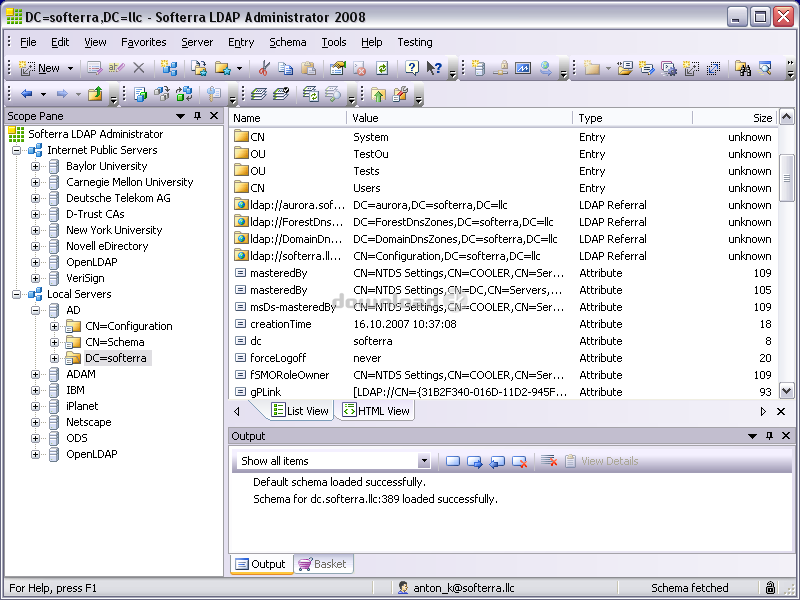Pin the Scope Pane with pushpin
The image size is (800, 600).
click(x=197, y=116)
